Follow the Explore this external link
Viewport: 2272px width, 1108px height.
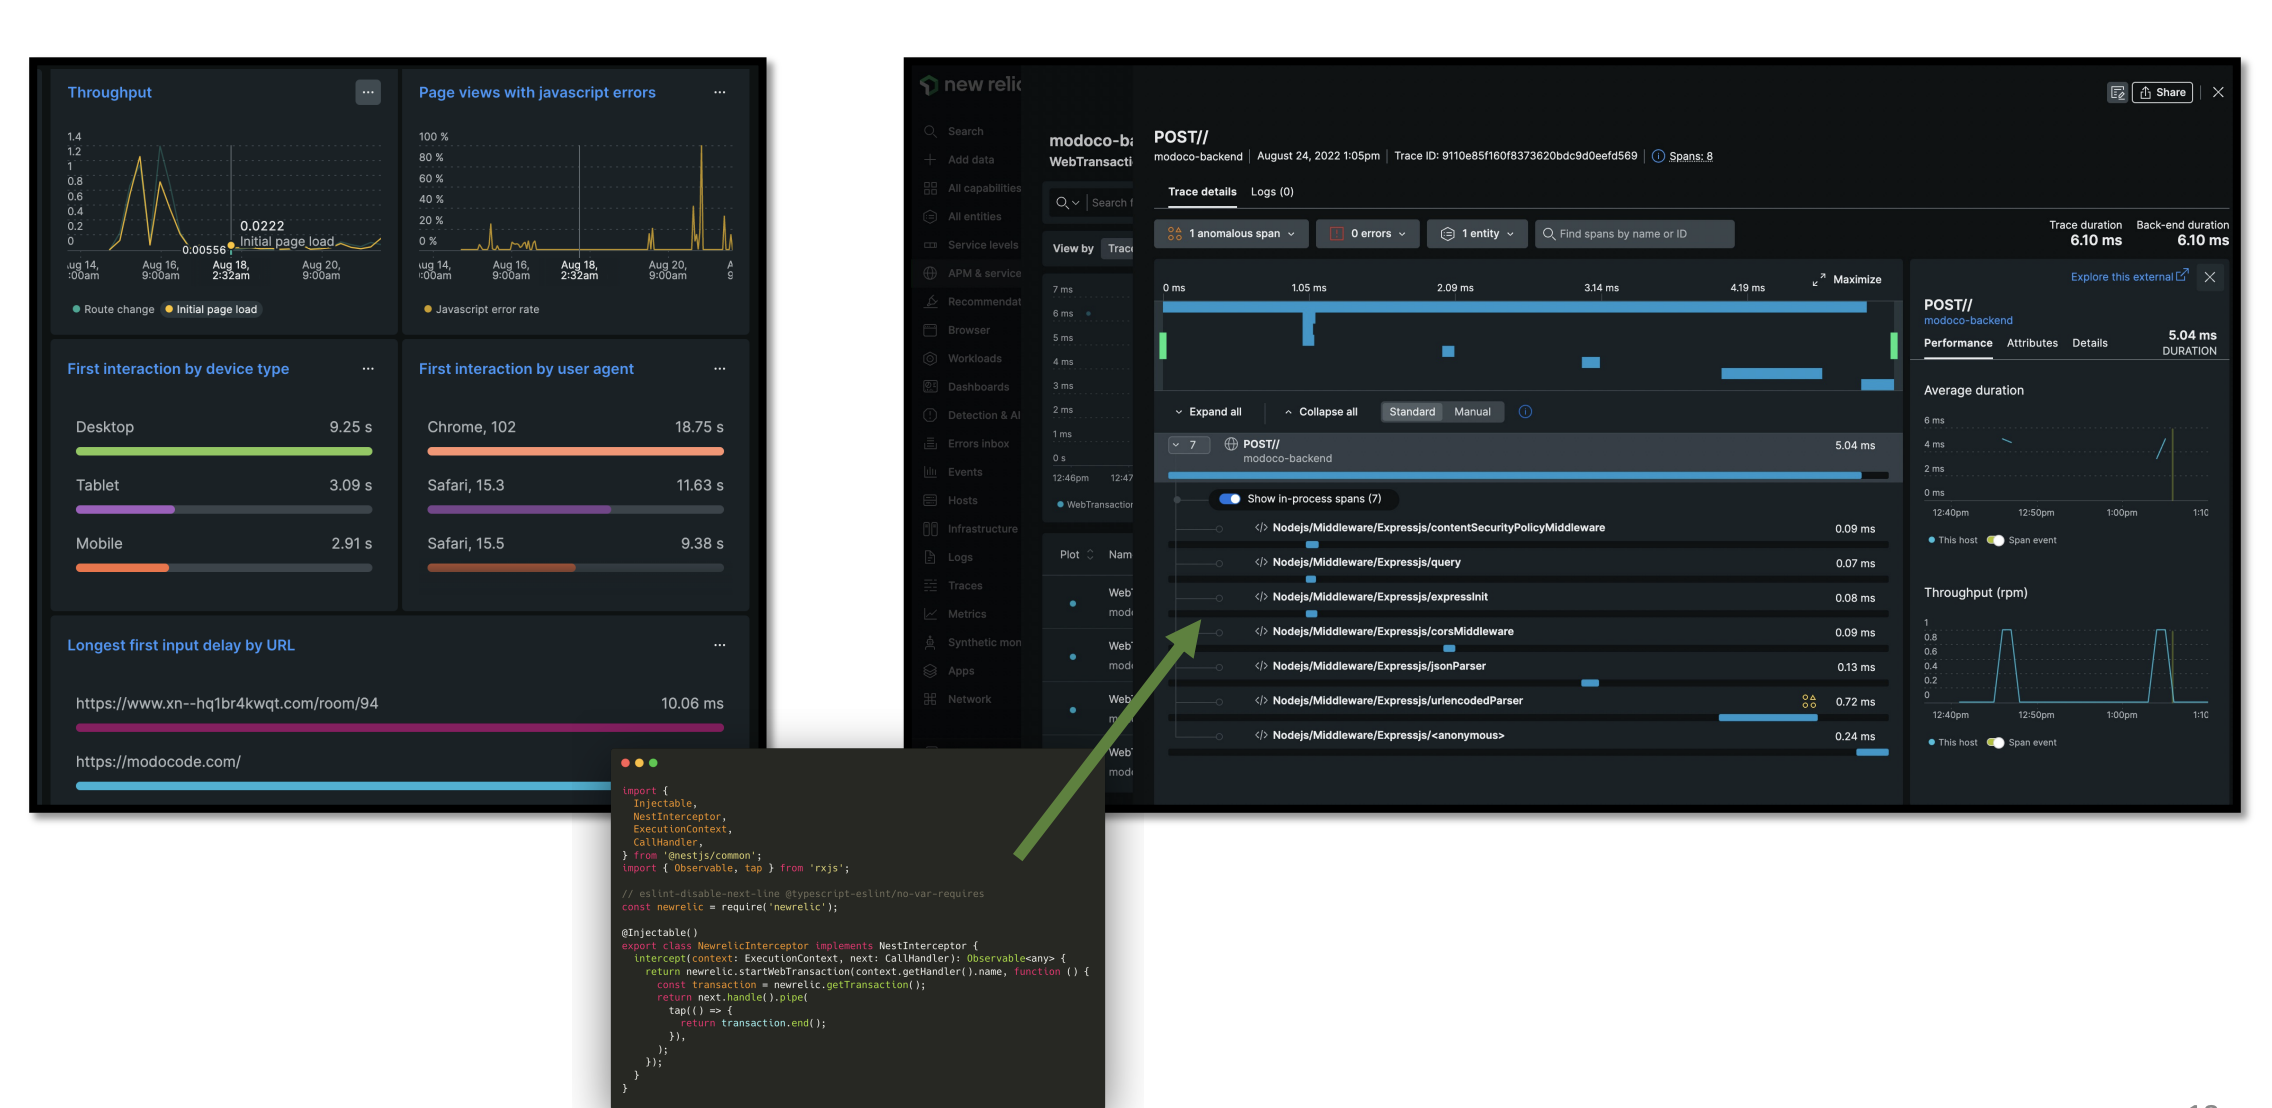click(2128, 277)
